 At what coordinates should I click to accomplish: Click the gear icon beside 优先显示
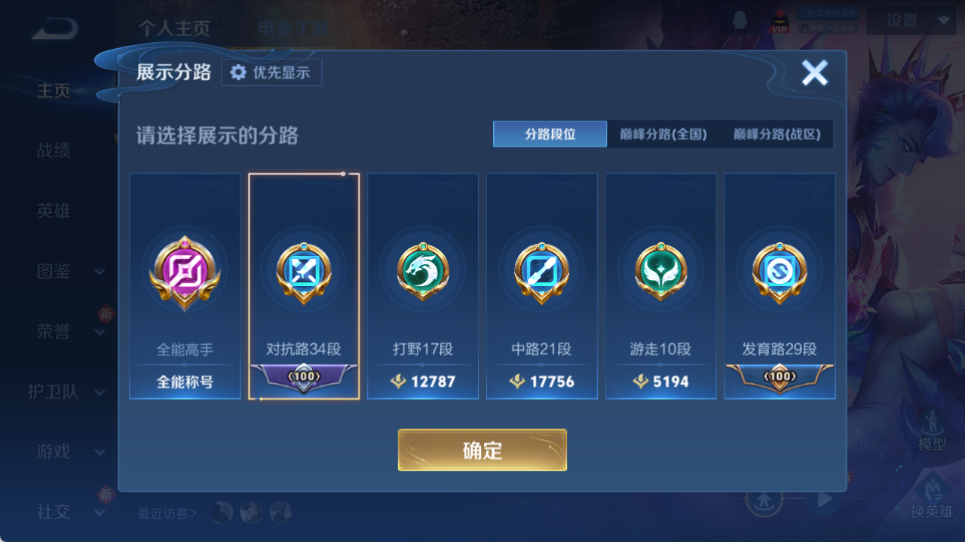click(x=238, y=73)
